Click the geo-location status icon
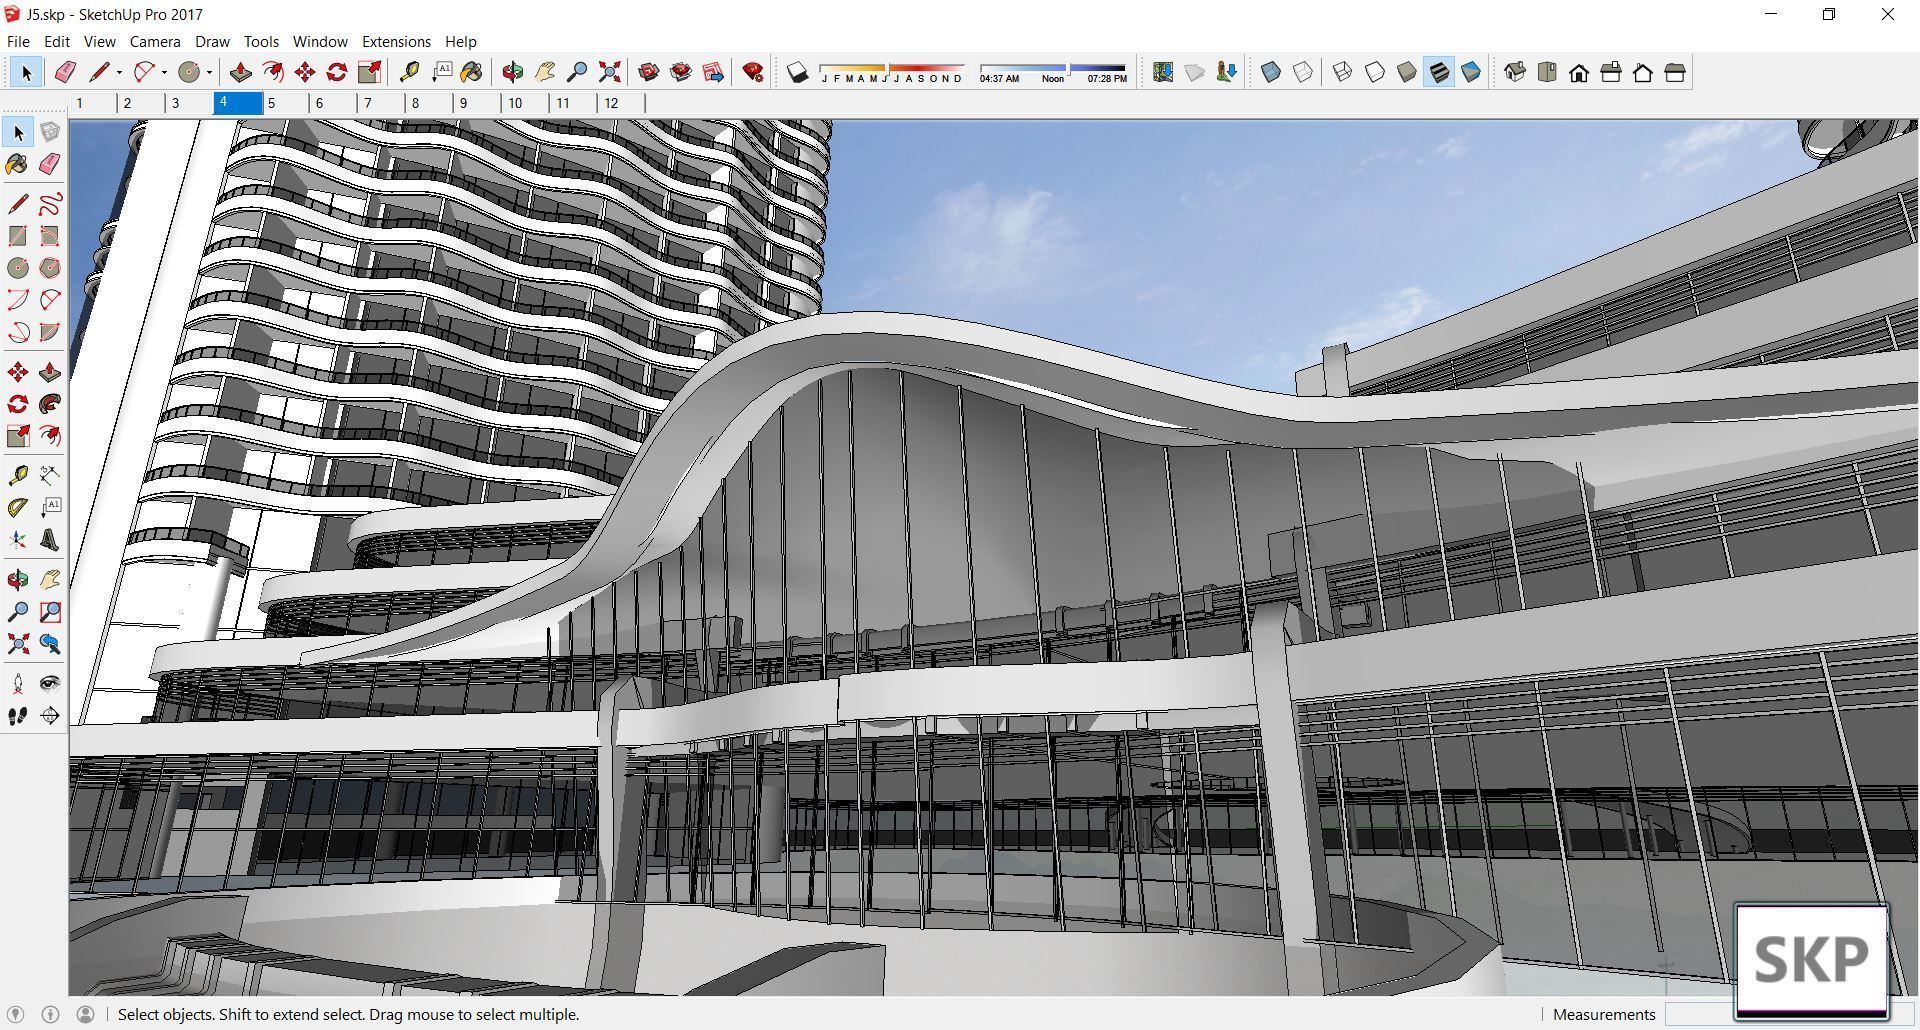This screenshot has width=1920, height=1030. 15,1014
